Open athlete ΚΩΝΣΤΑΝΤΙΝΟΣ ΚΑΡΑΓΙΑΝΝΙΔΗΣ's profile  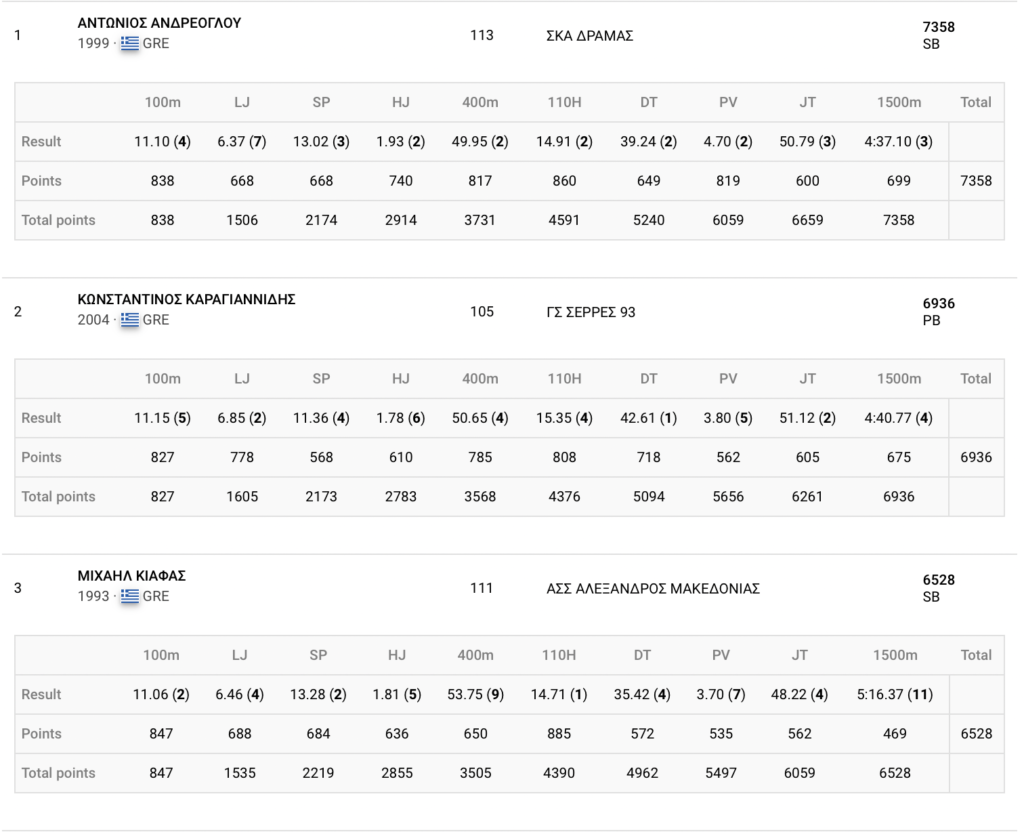(x=186, y=299)
